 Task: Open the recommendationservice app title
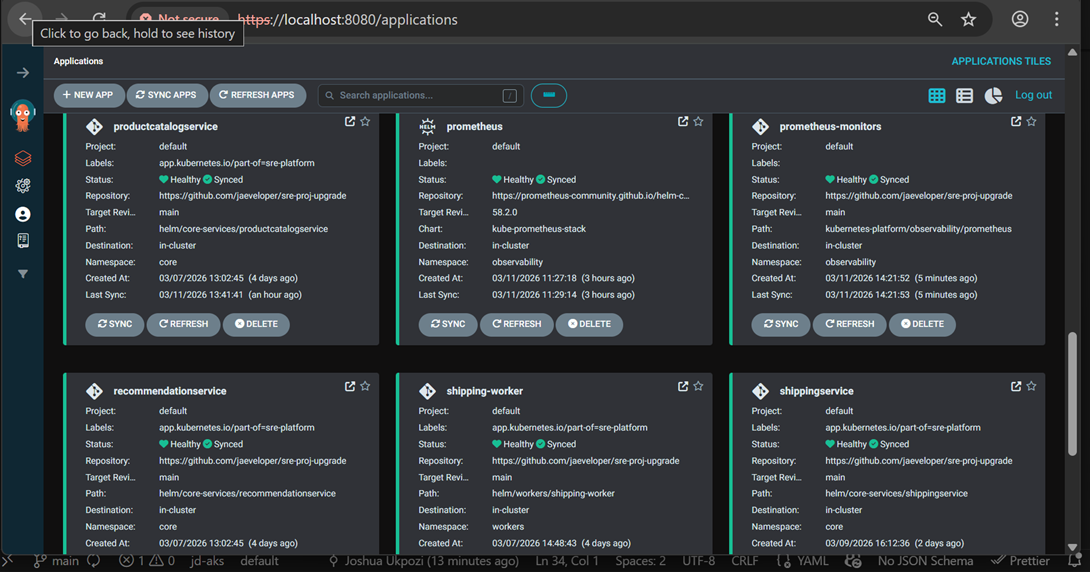click(x=170, y=391)
